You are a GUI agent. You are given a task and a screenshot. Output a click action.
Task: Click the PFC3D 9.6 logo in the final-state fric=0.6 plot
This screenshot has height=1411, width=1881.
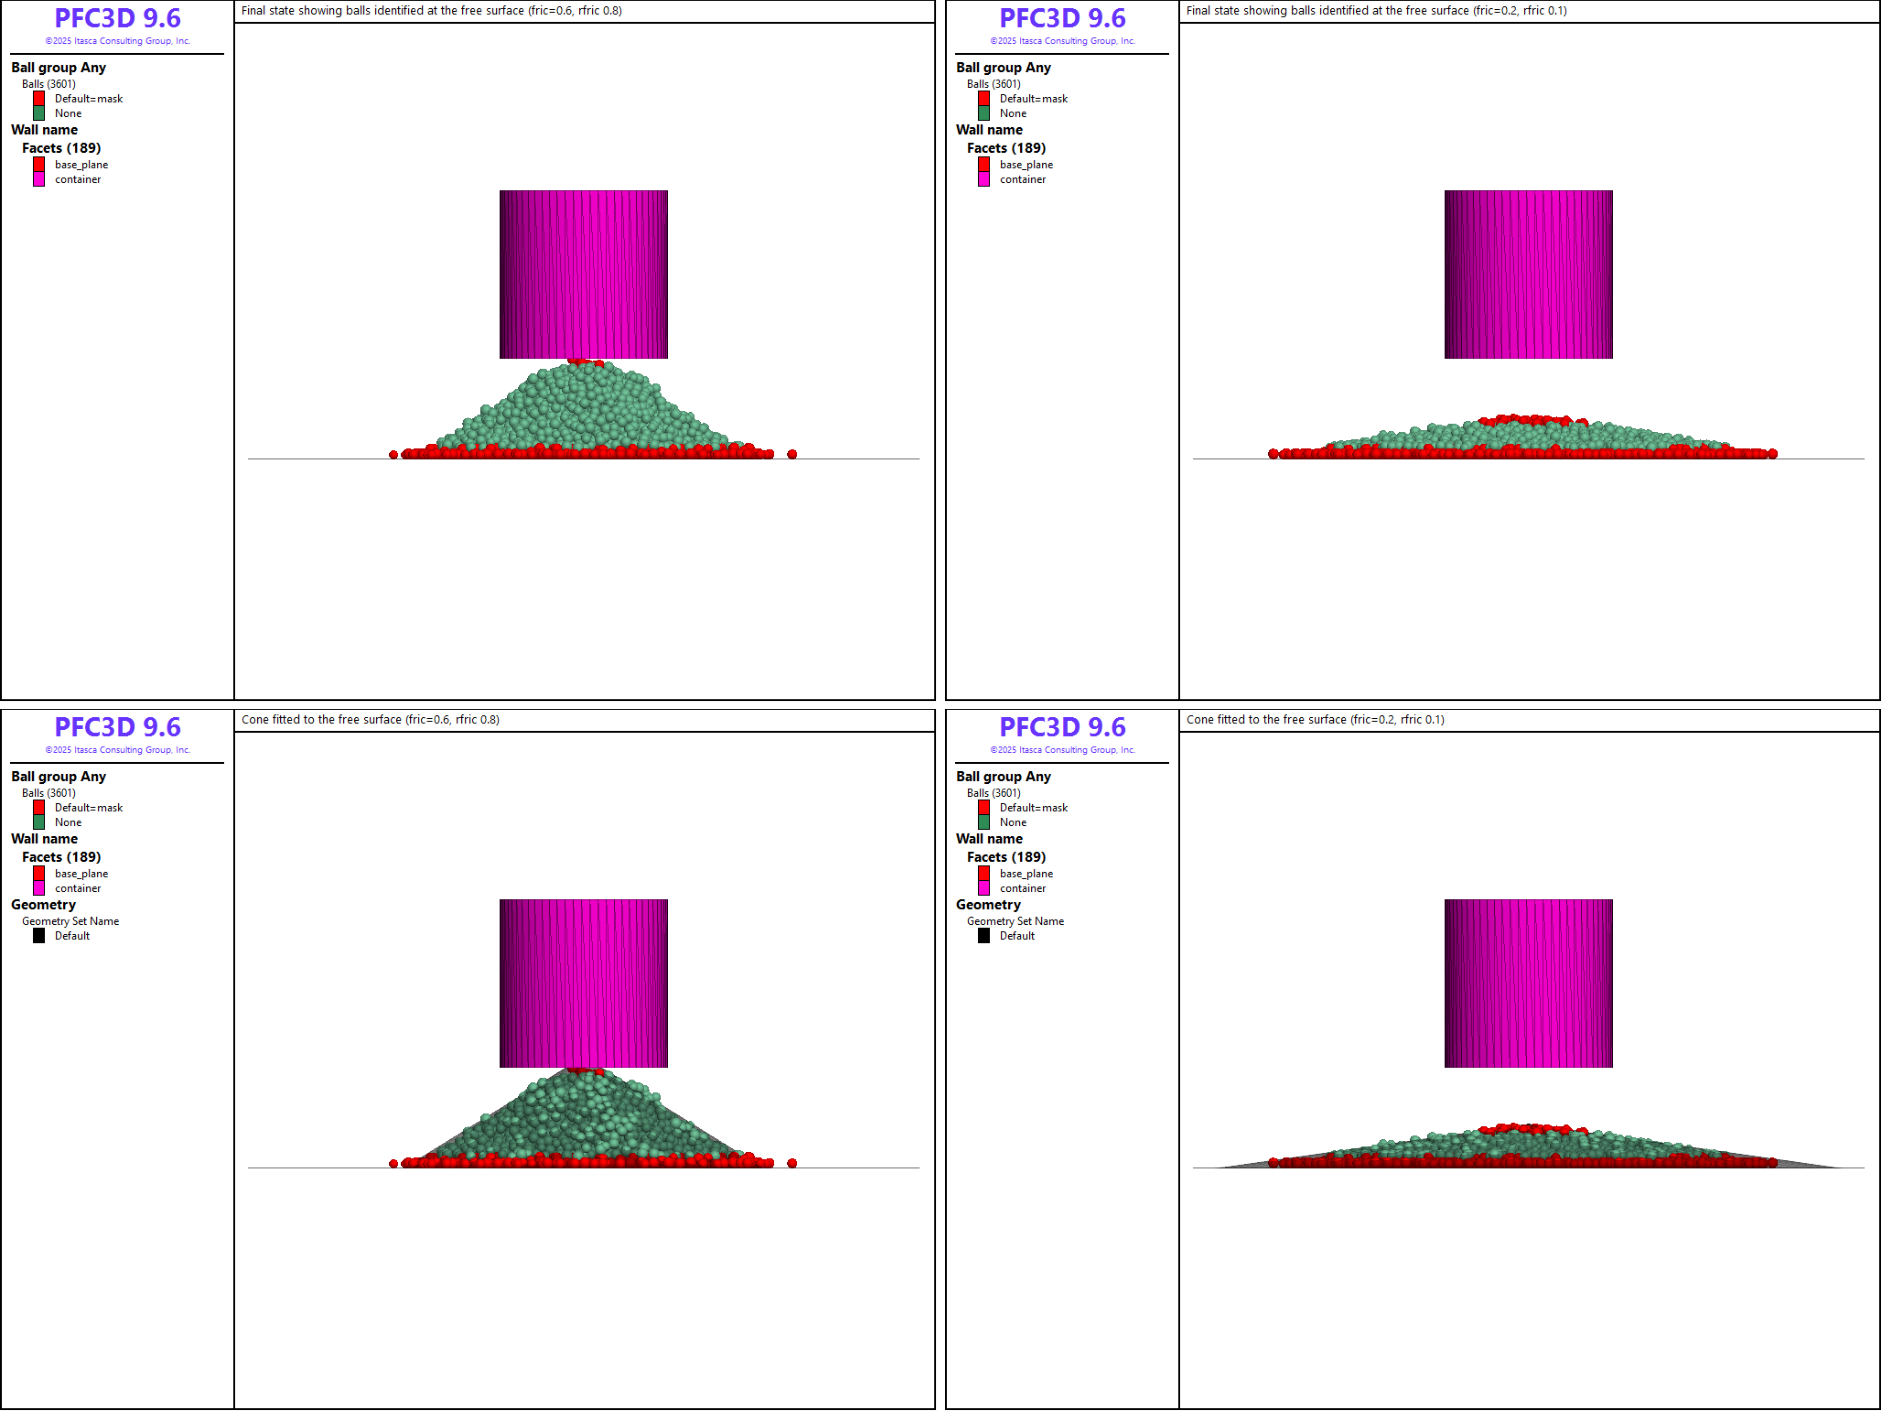(117, 19)
